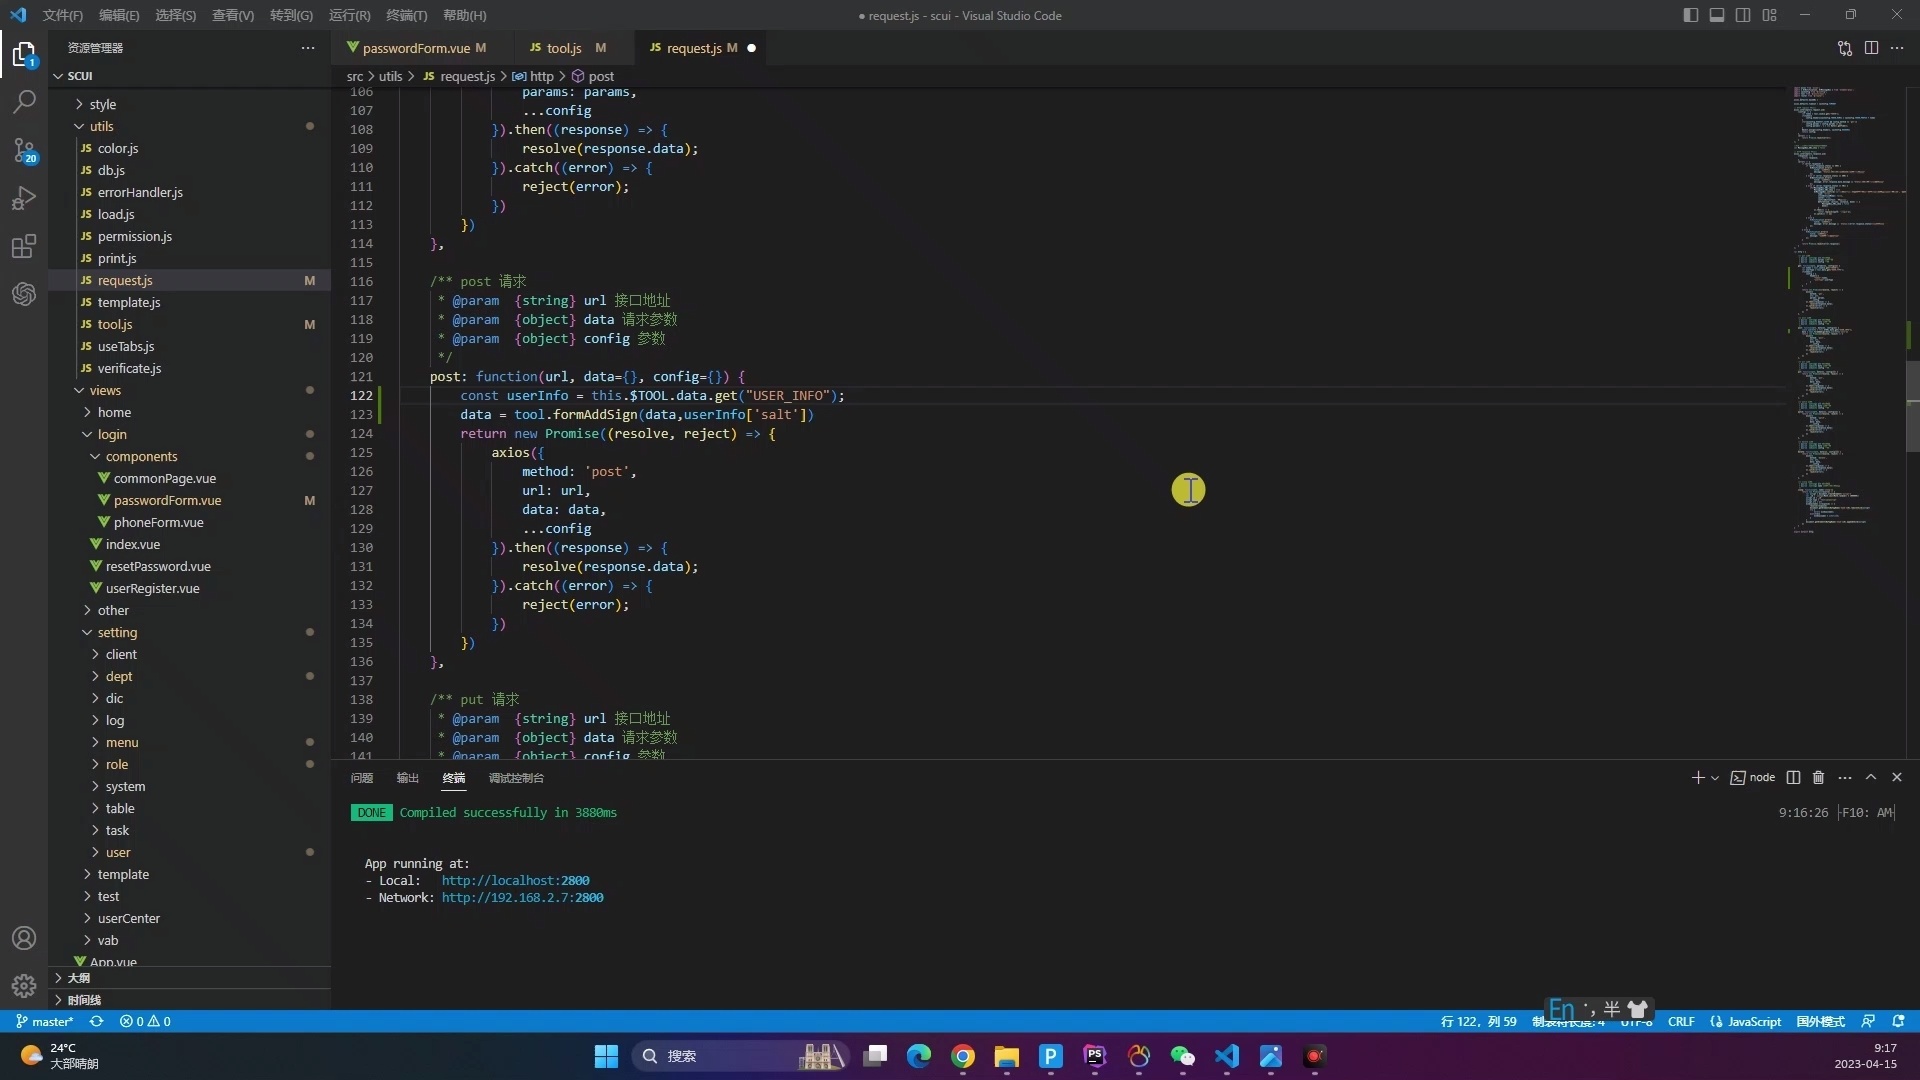This screenshot has width=1920, height=1080.
Task: Kill the terminal with the trash icon
Action: pyautogui.click(x=1819, y=777)
